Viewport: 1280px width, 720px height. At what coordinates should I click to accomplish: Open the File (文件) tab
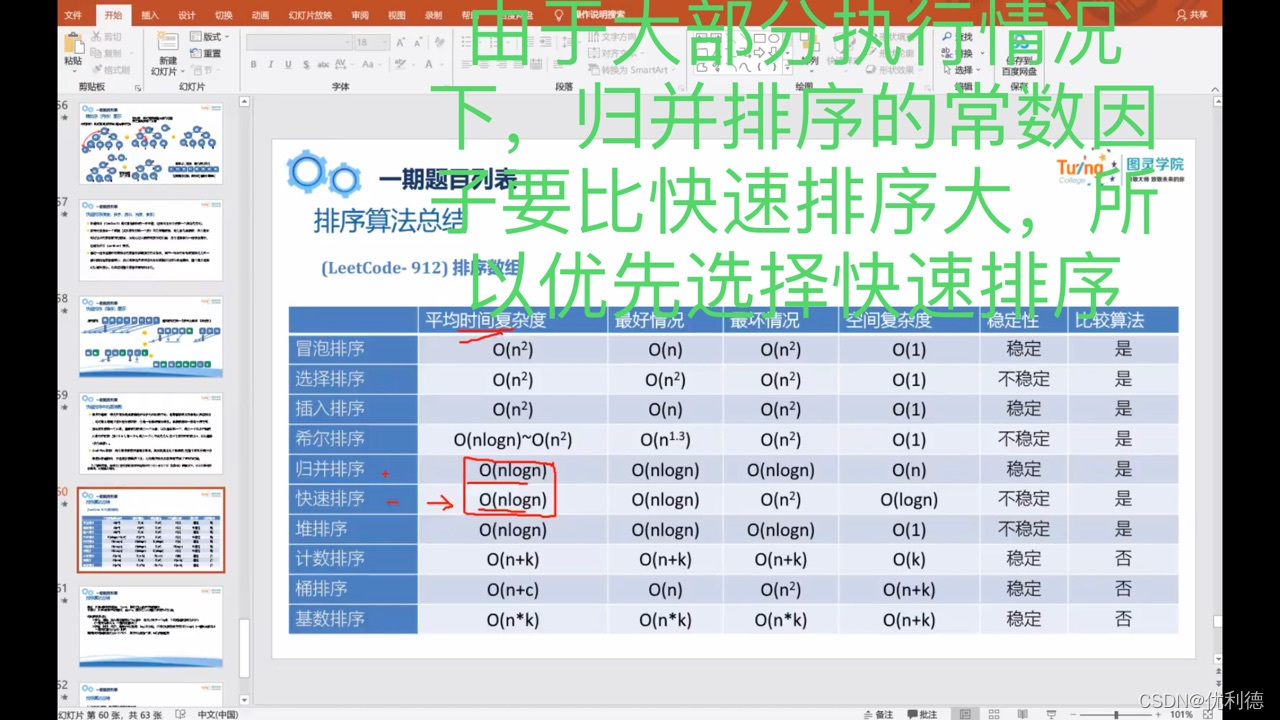tap(73, 15)
